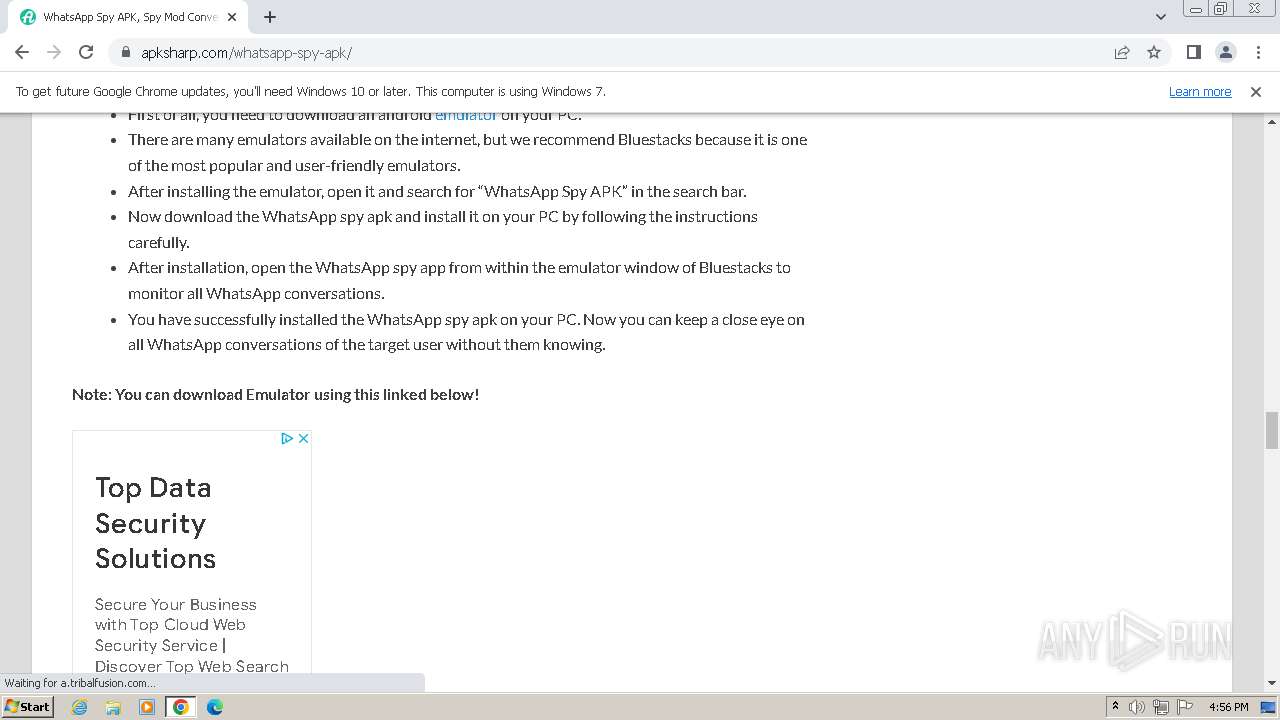Click the bullet starting You have successfully installed
This screenshot has width=1280, height=720.
[466, 332]
